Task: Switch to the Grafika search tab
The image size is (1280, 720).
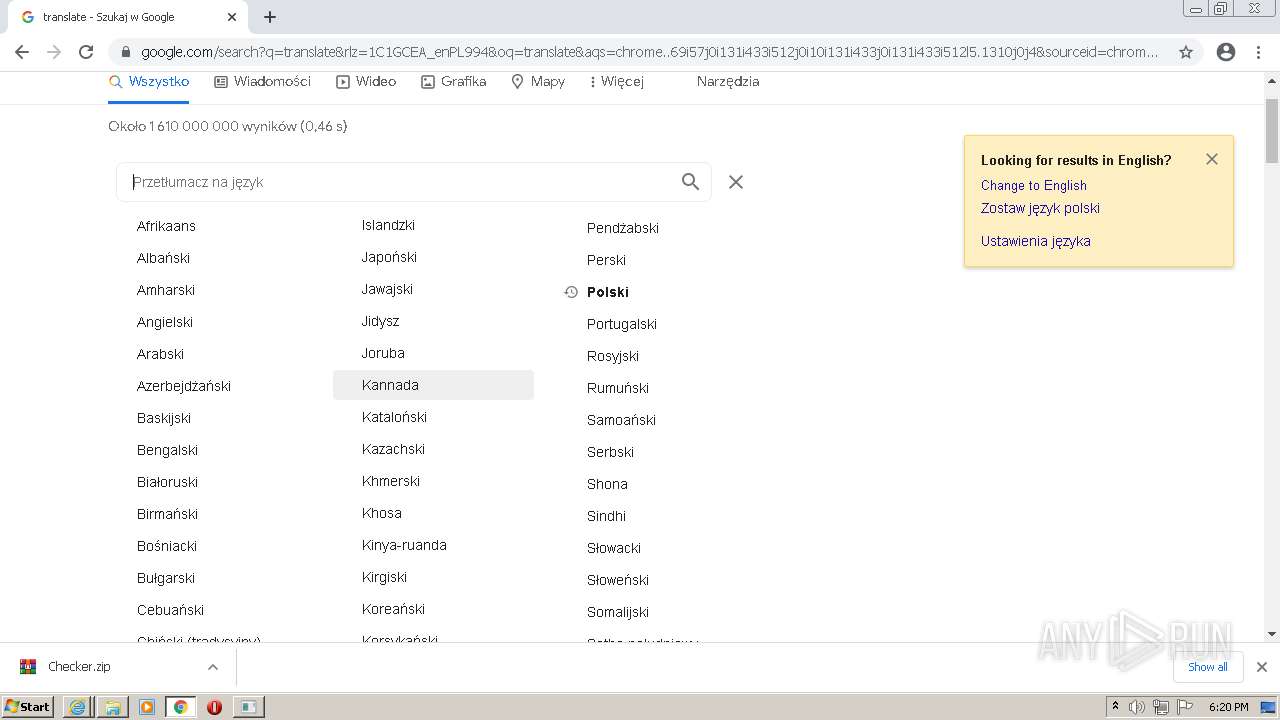Action: click(454, 82)
